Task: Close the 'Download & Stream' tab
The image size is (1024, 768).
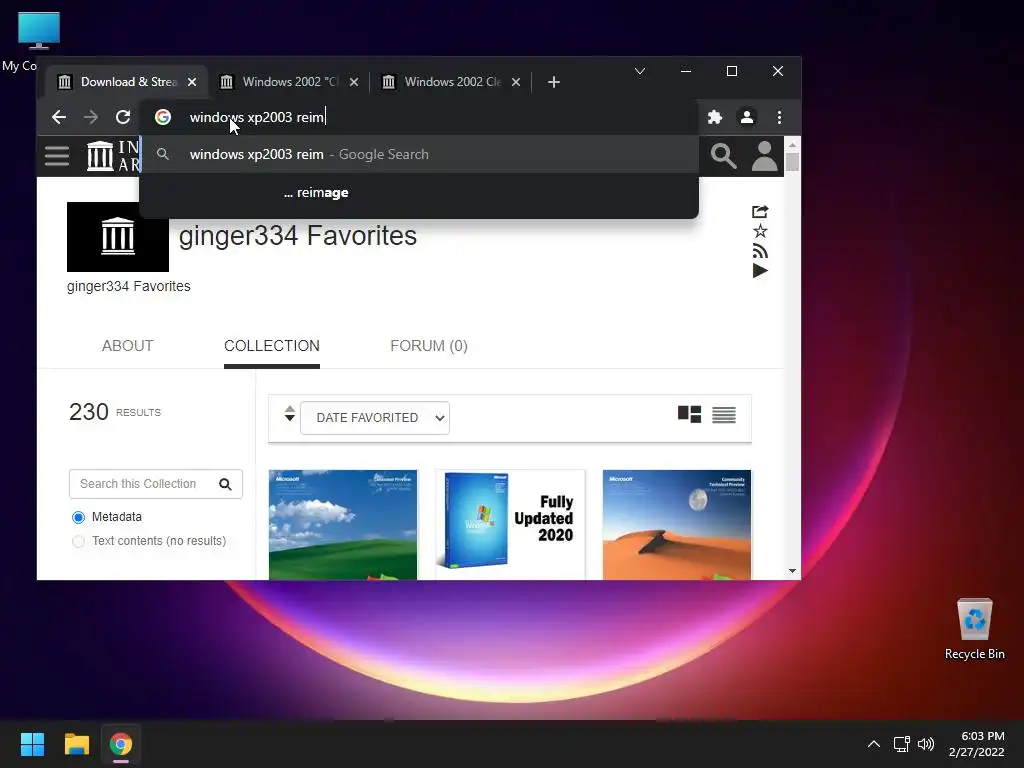Action: (192, 82)
